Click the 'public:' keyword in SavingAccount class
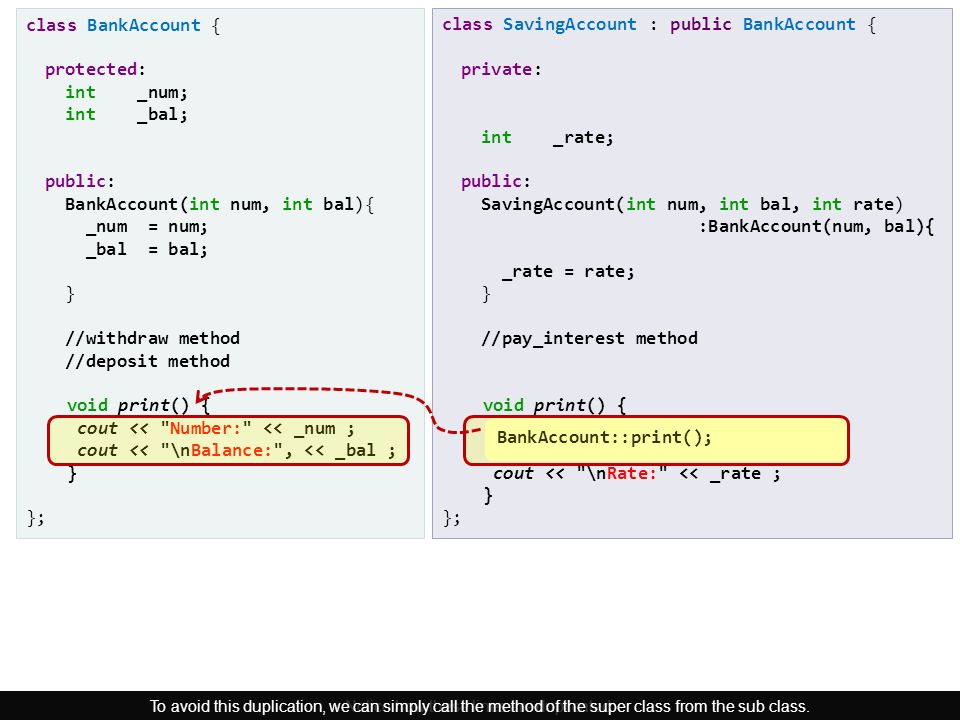 pos(496,181)
